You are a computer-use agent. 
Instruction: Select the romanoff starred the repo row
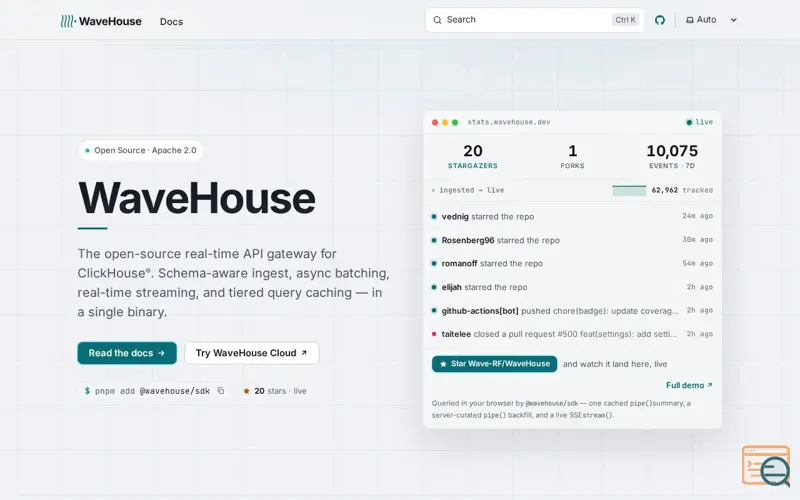[x=572, y=263]
